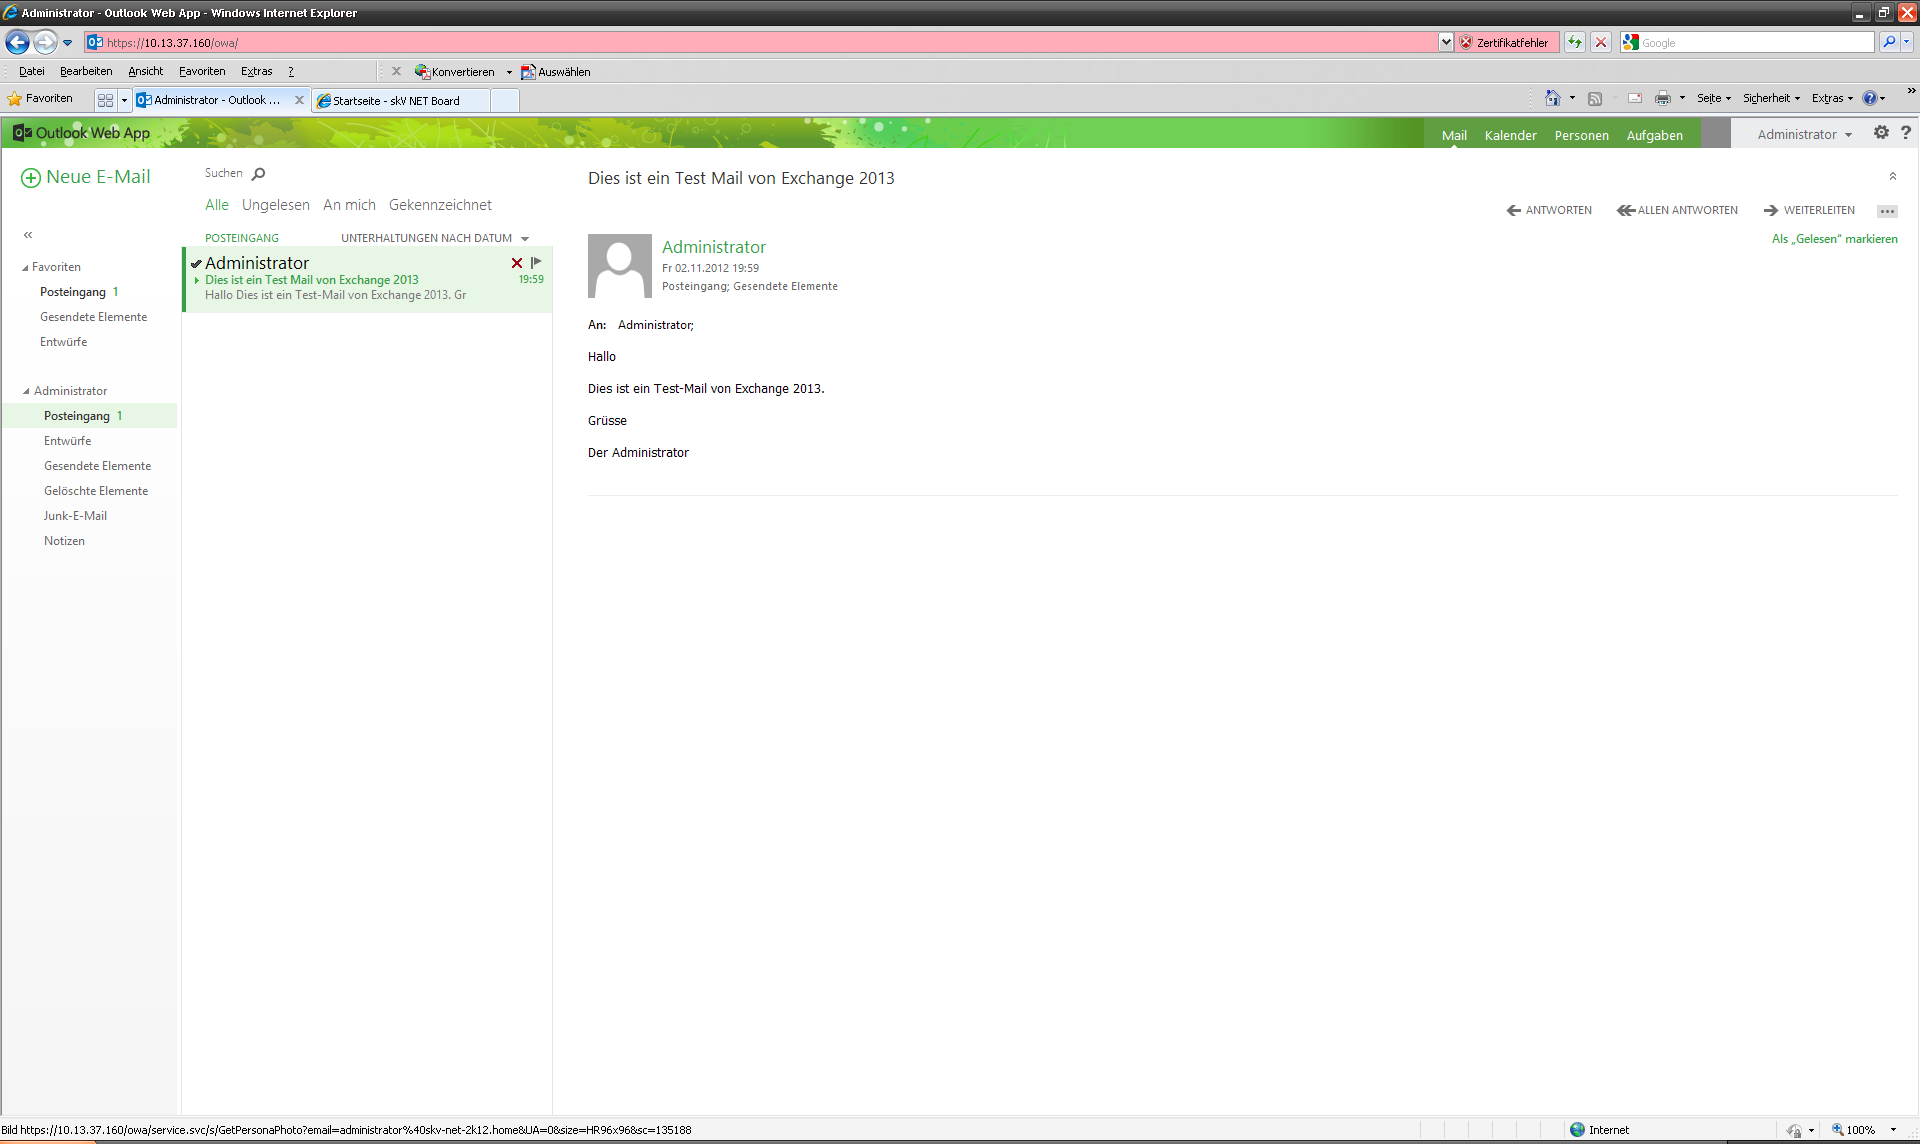The height and width of the screenshot is (1144, 1920).
Task: Collapse the Administrator mailbox tree
Action: [26, 392]
